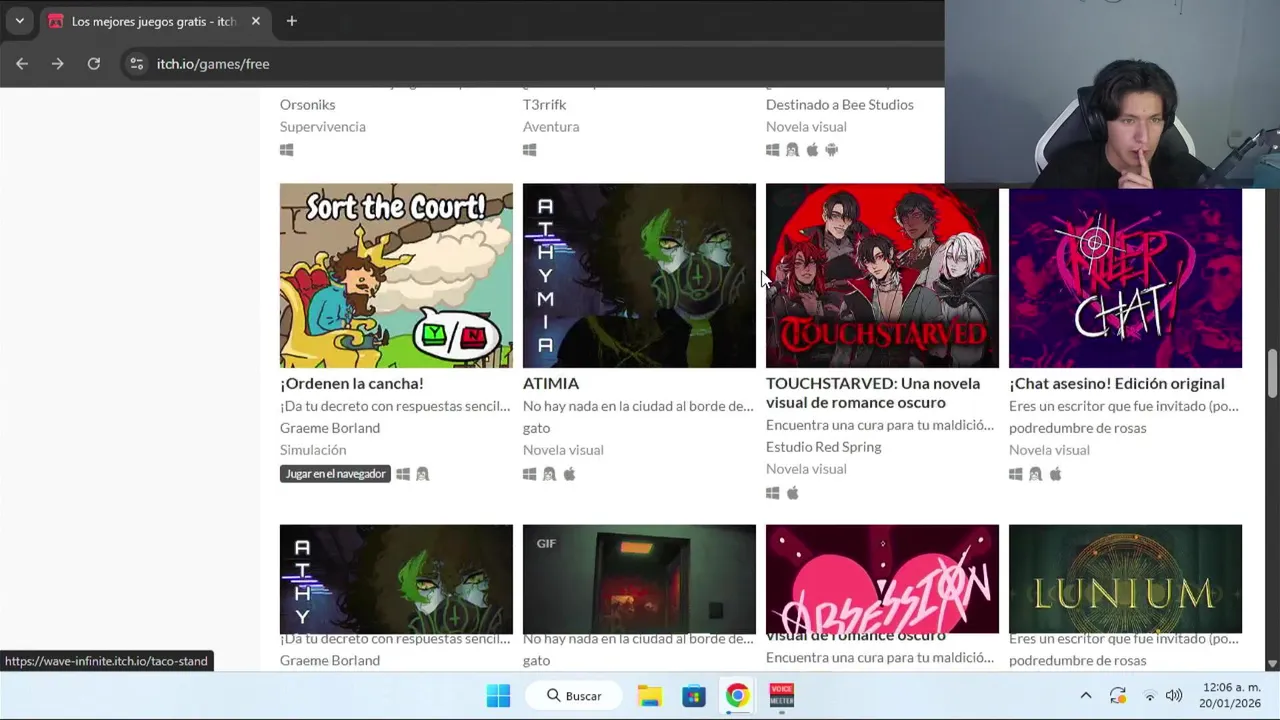Open author 'T3rrifk' link
Viewport: 1280px width, 720px height.
pos(544,104)
